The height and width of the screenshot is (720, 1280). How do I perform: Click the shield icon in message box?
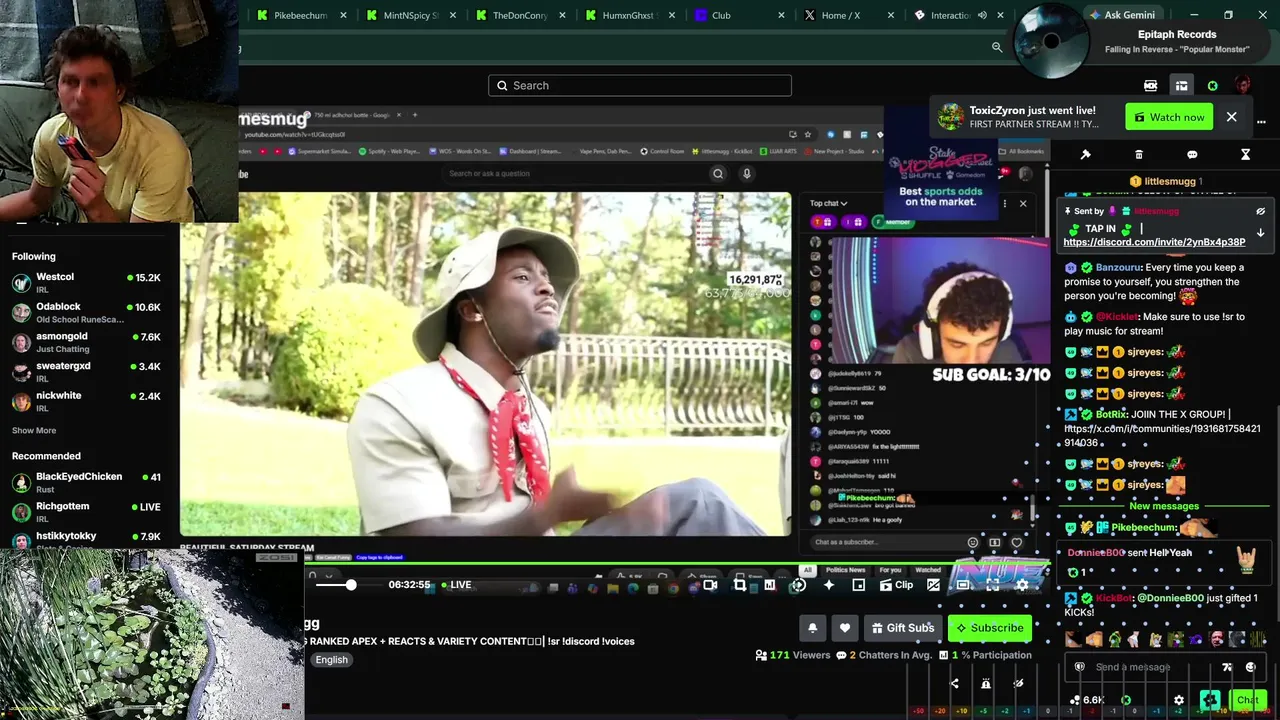tap(1080, 667)
